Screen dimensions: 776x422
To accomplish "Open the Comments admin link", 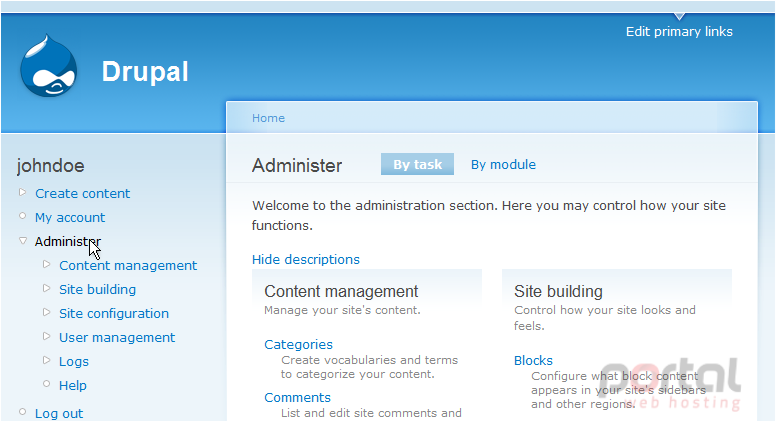I will coord(297,398).
